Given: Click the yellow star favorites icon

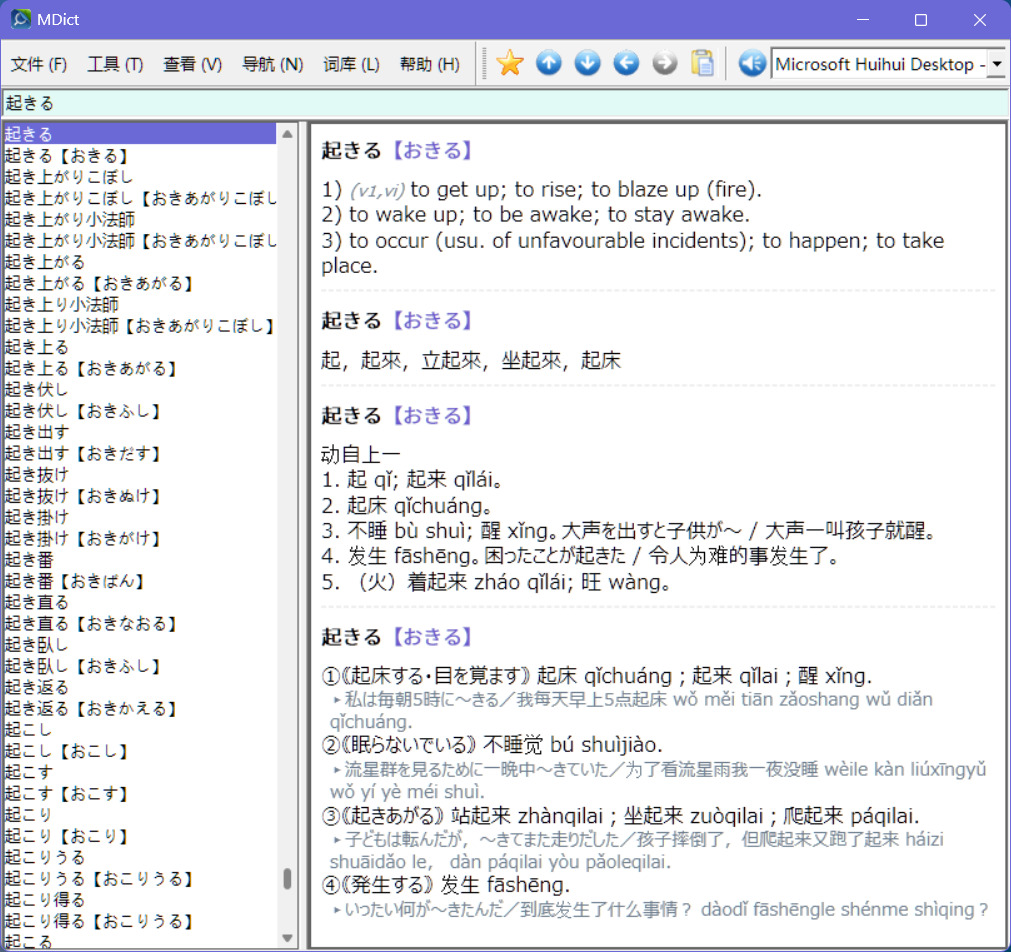Looking at the screenshot, I should 509,63.
